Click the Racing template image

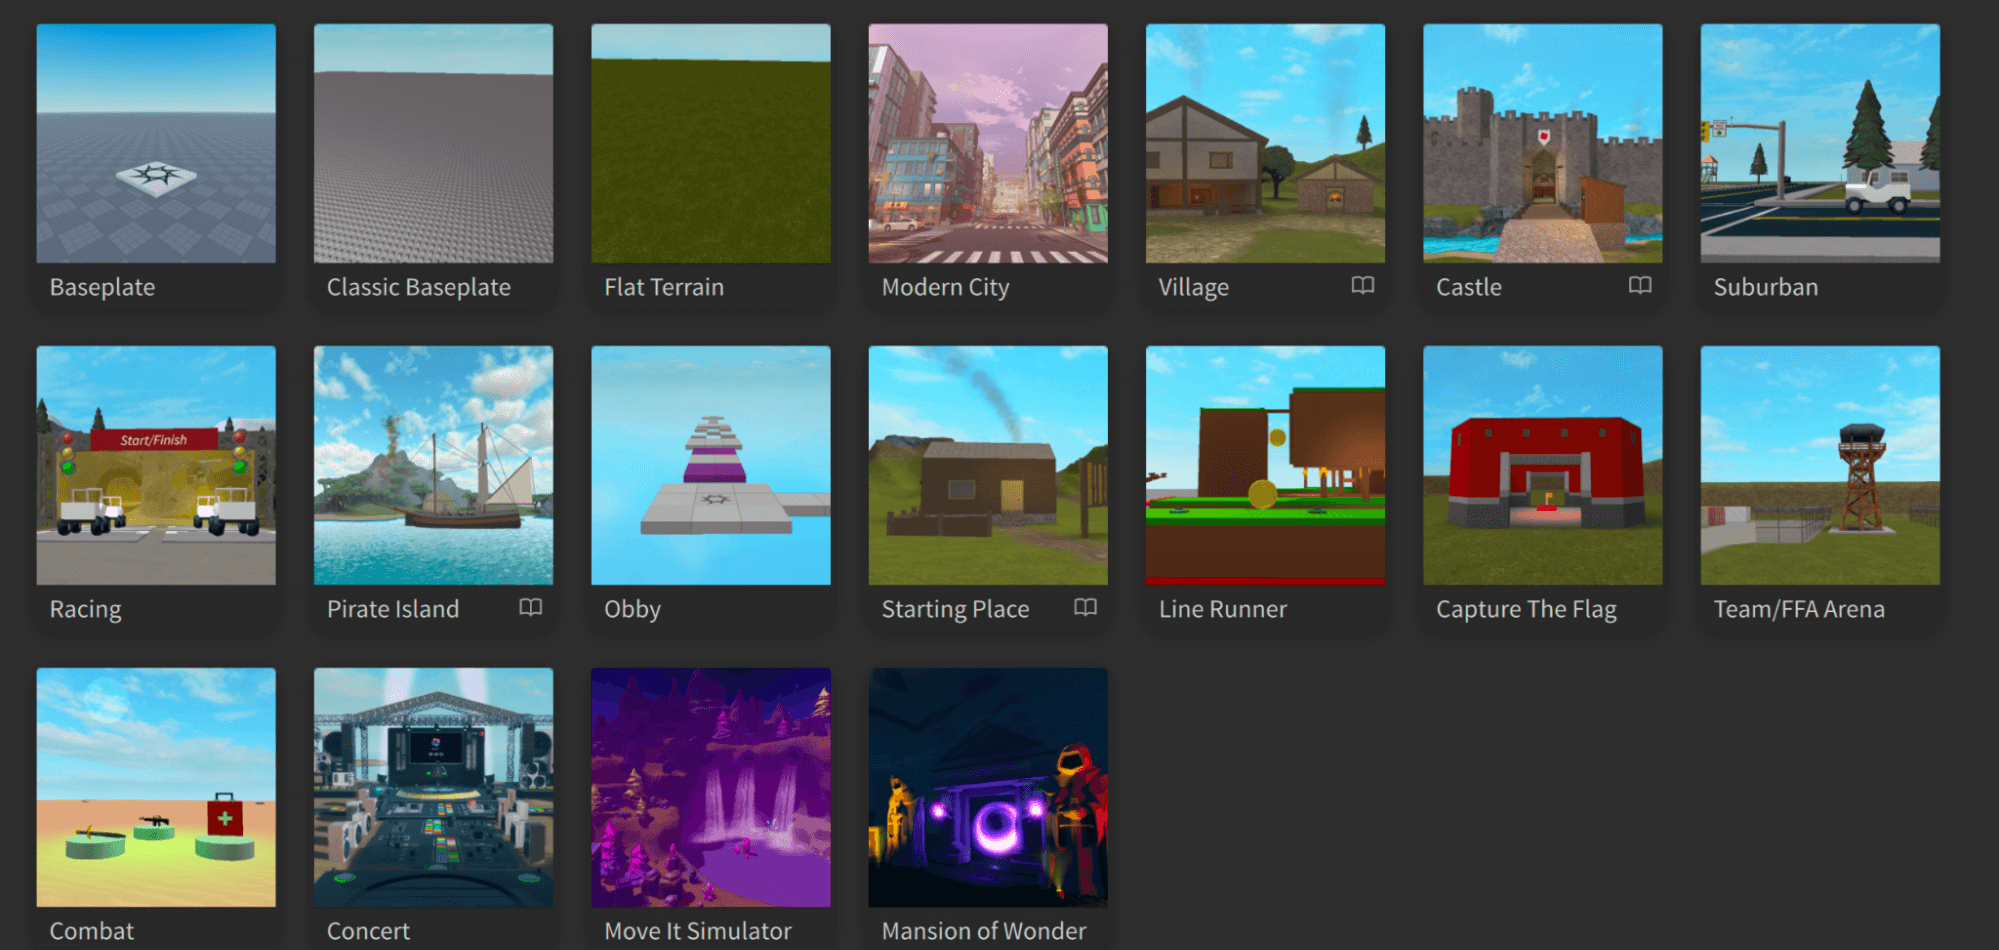point(155,465)
